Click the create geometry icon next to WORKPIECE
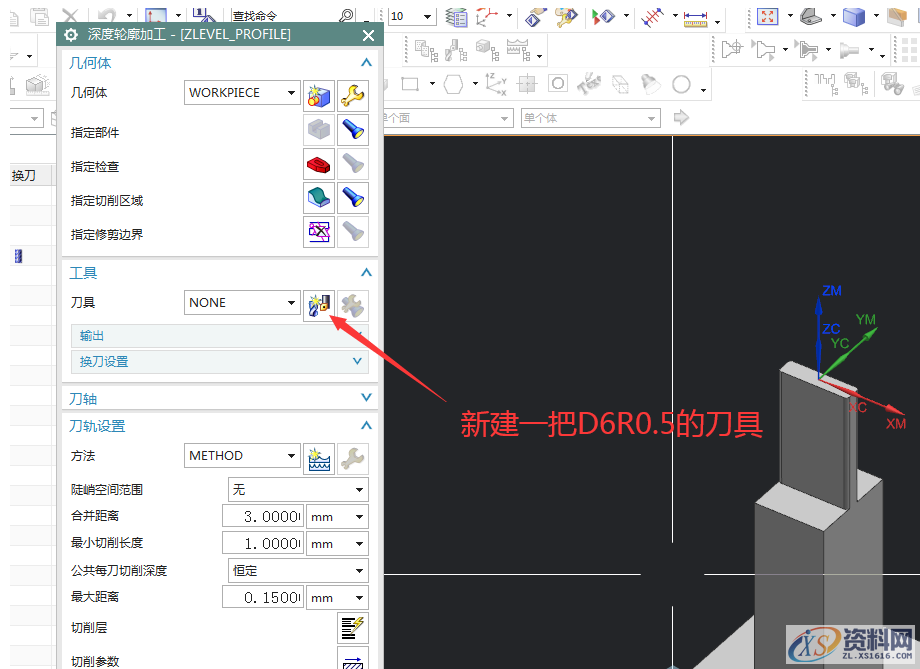920x669 pixels. pyautogui.click(x=319, y=95)
